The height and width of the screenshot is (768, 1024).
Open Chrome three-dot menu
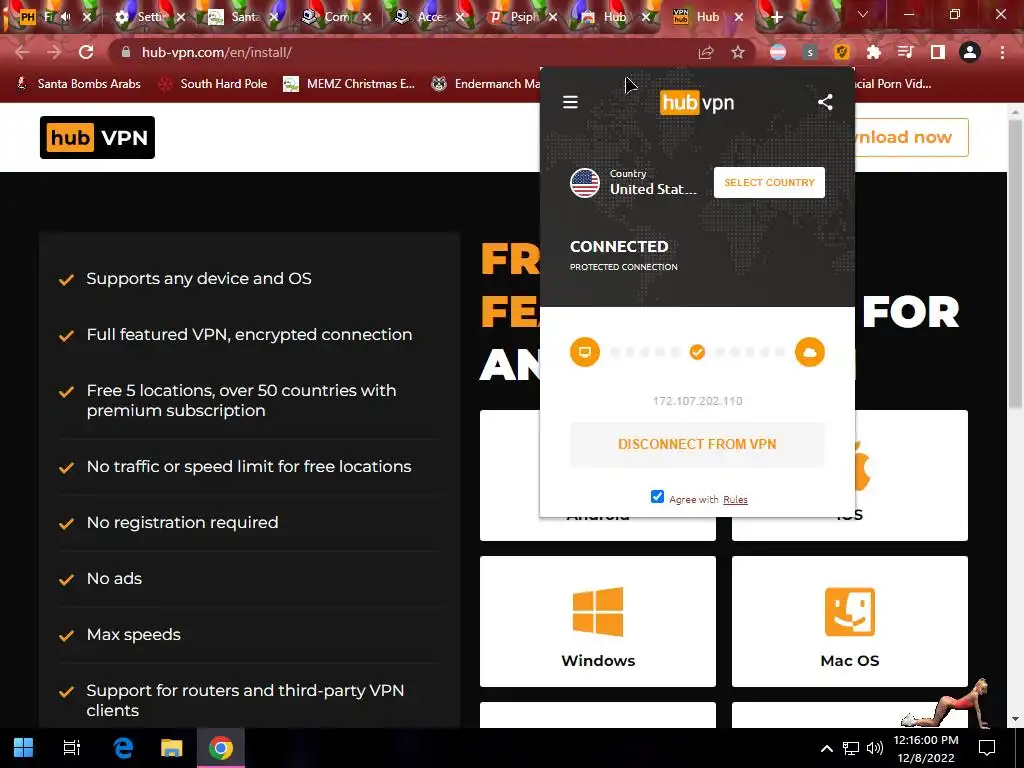point(1002,52)
